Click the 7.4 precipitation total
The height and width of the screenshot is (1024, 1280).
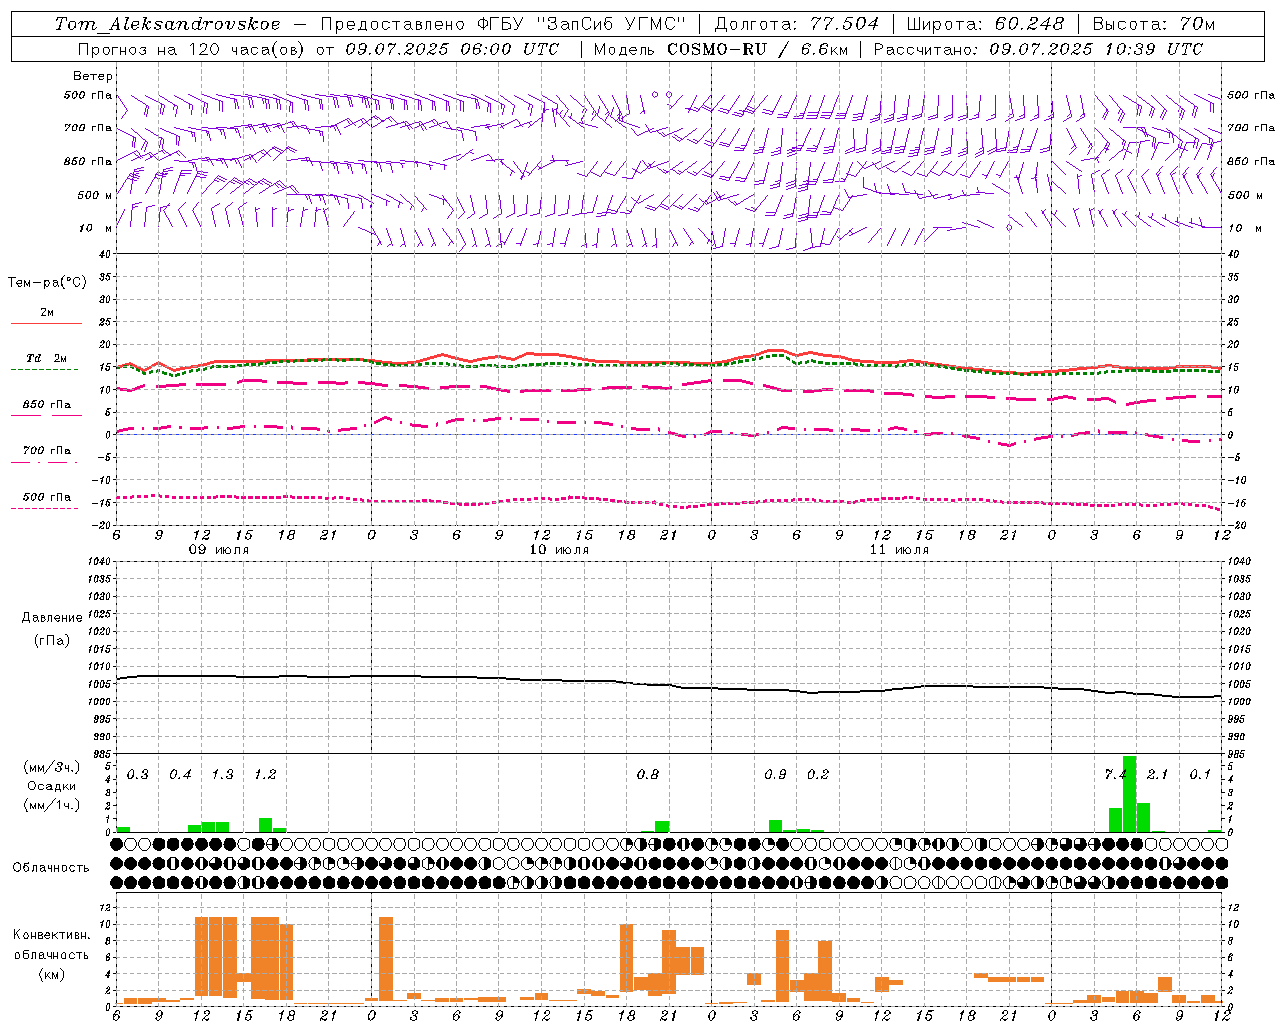coord(1115,775)
